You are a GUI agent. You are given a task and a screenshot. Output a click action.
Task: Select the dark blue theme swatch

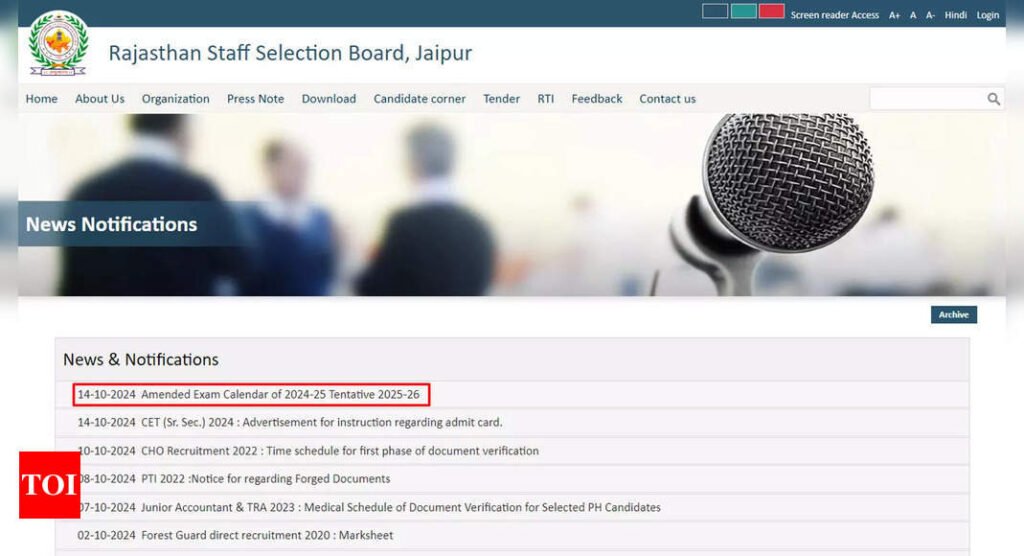tap(714, 12)
